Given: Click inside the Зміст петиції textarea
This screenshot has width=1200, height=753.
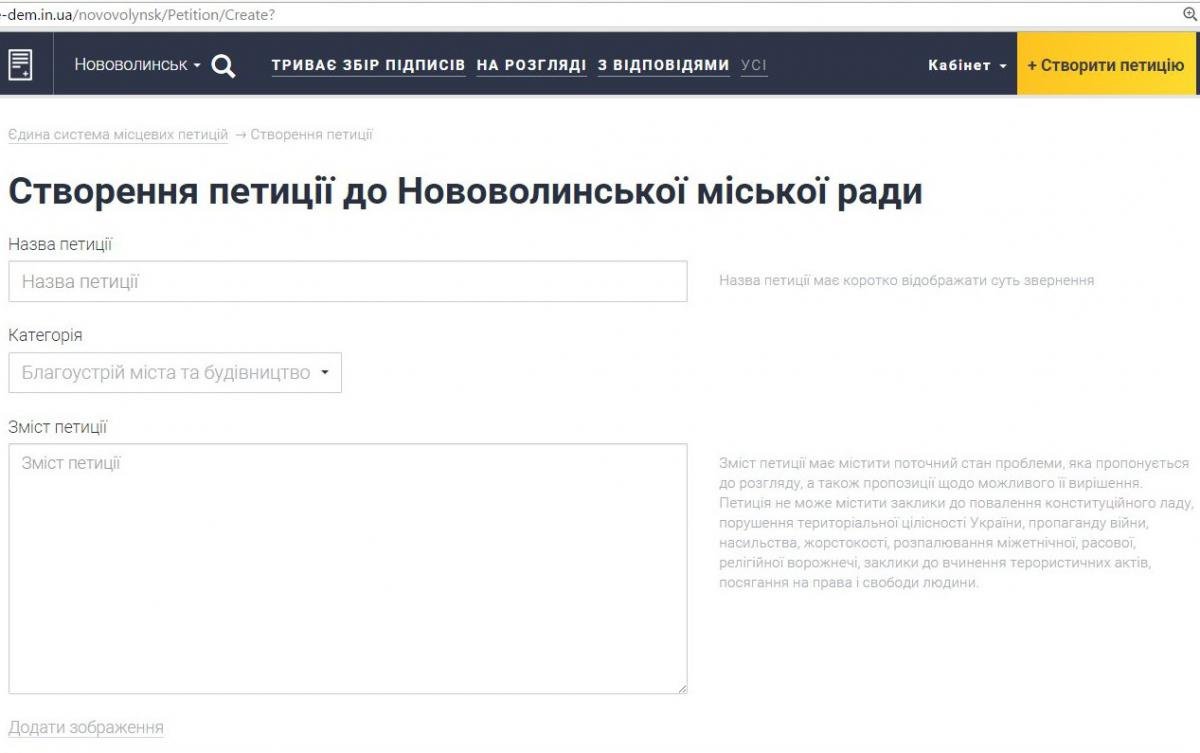Looking at the screenshot, I should (x=347, y=568).
